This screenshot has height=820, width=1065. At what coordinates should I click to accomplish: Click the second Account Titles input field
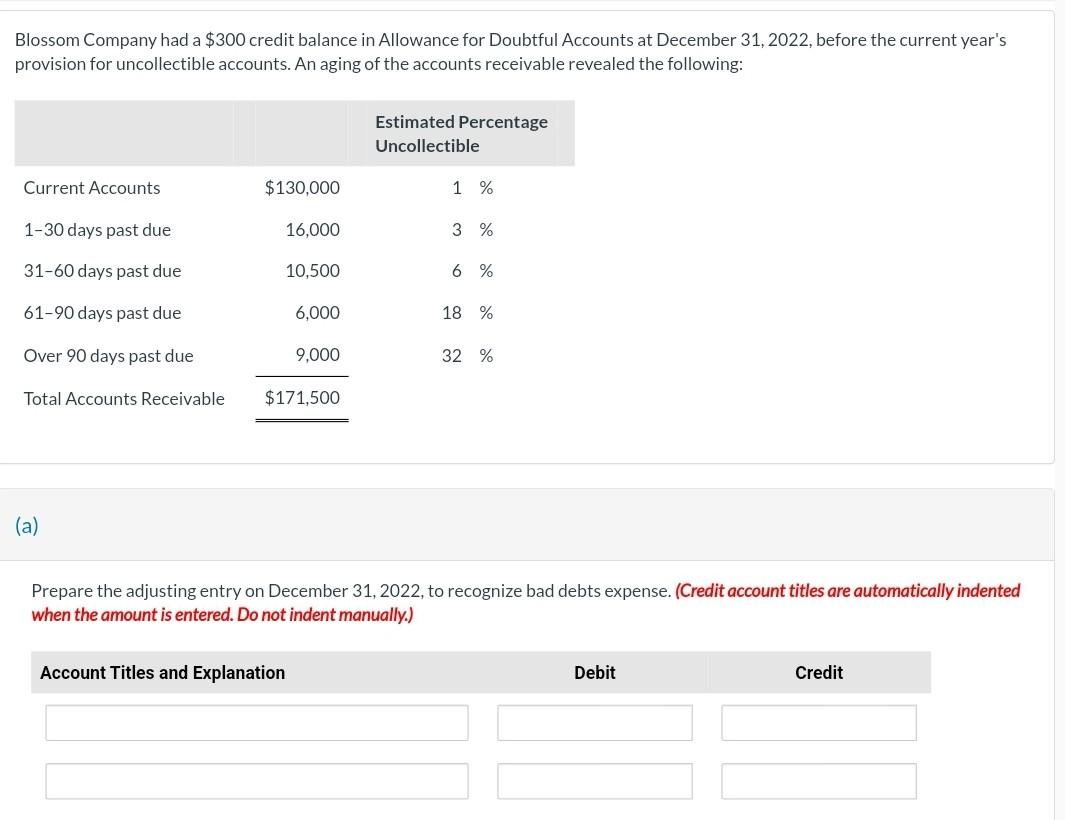click(257, 781)
